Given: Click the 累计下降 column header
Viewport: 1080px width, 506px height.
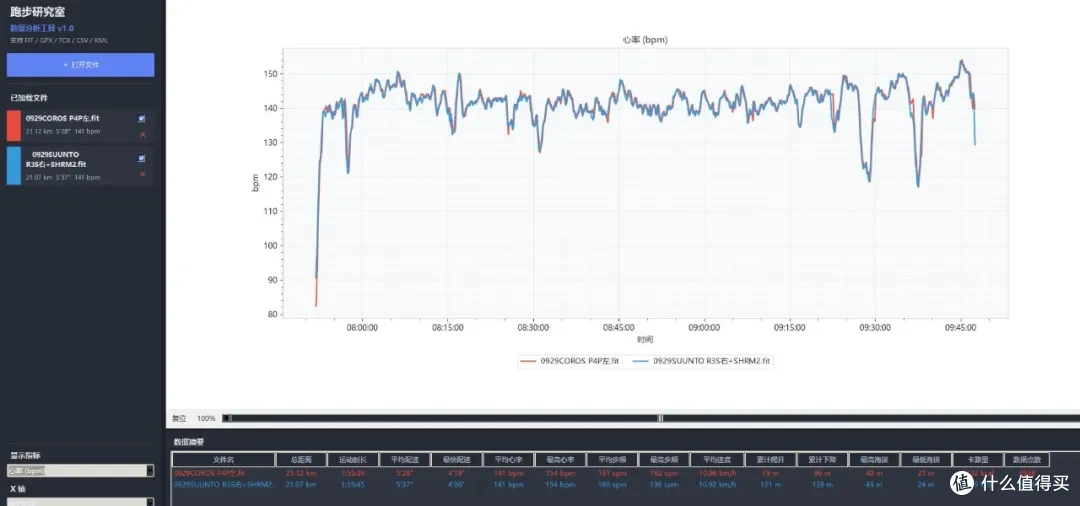Looking at the screenshot, I should pos(822,460).
